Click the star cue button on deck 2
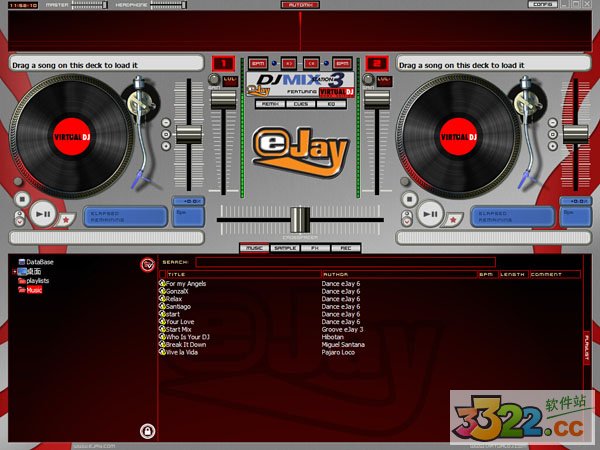The width and height of the screenshot is (600, 450). click(453, 220)
